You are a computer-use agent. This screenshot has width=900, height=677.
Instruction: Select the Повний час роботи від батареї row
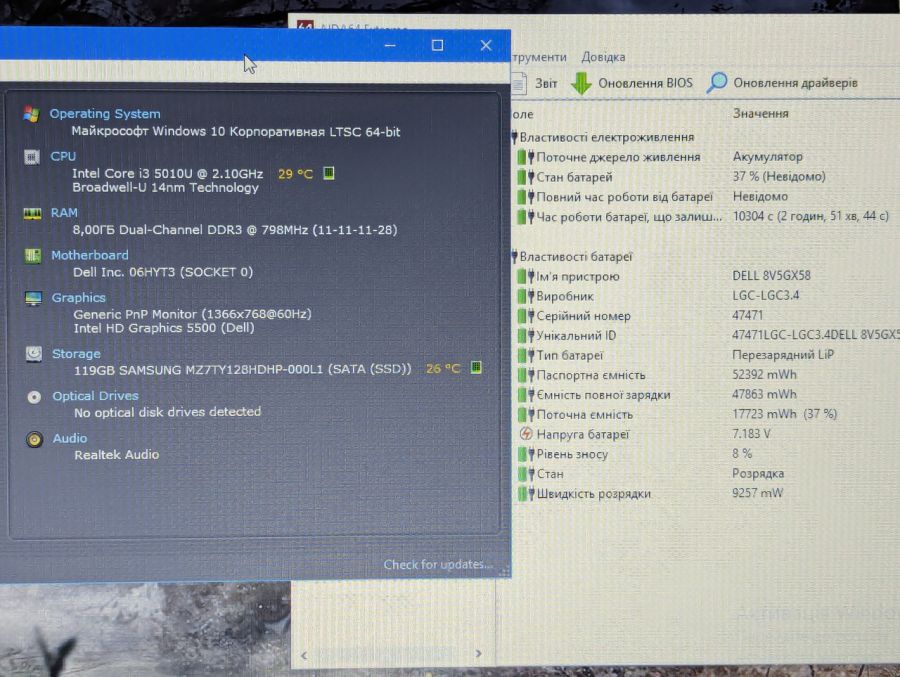[653, 197]
